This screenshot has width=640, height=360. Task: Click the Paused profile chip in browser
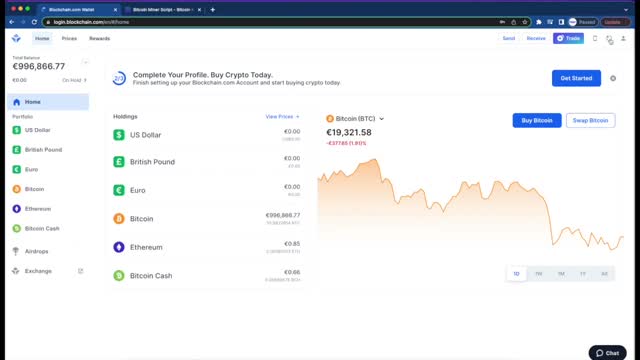[583, 22]
